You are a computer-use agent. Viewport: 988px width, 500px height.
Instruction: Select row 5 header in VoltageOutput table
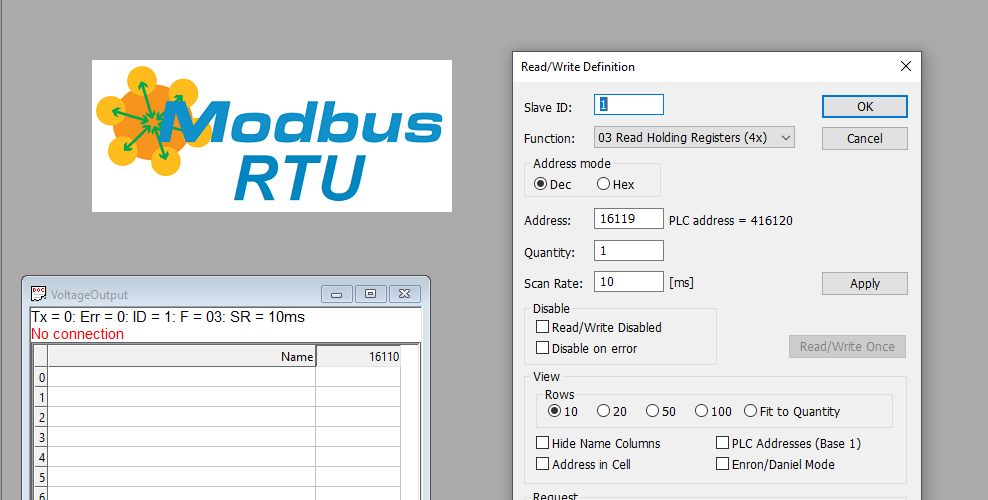tap(42, 478)
